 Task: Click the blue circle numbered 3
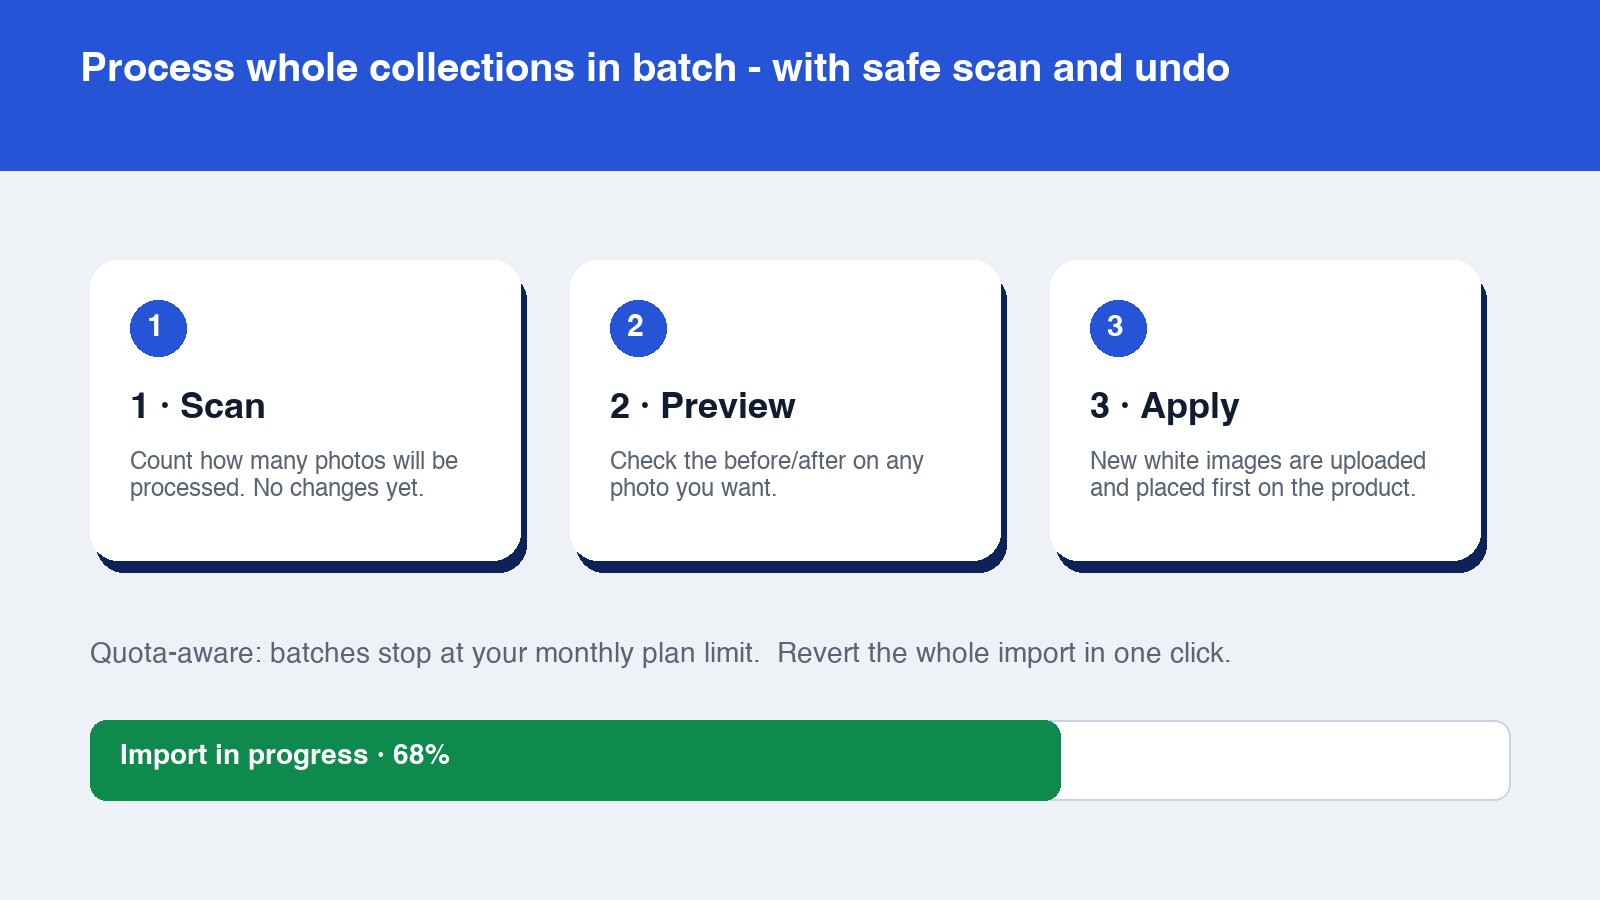click(1118, 328)
